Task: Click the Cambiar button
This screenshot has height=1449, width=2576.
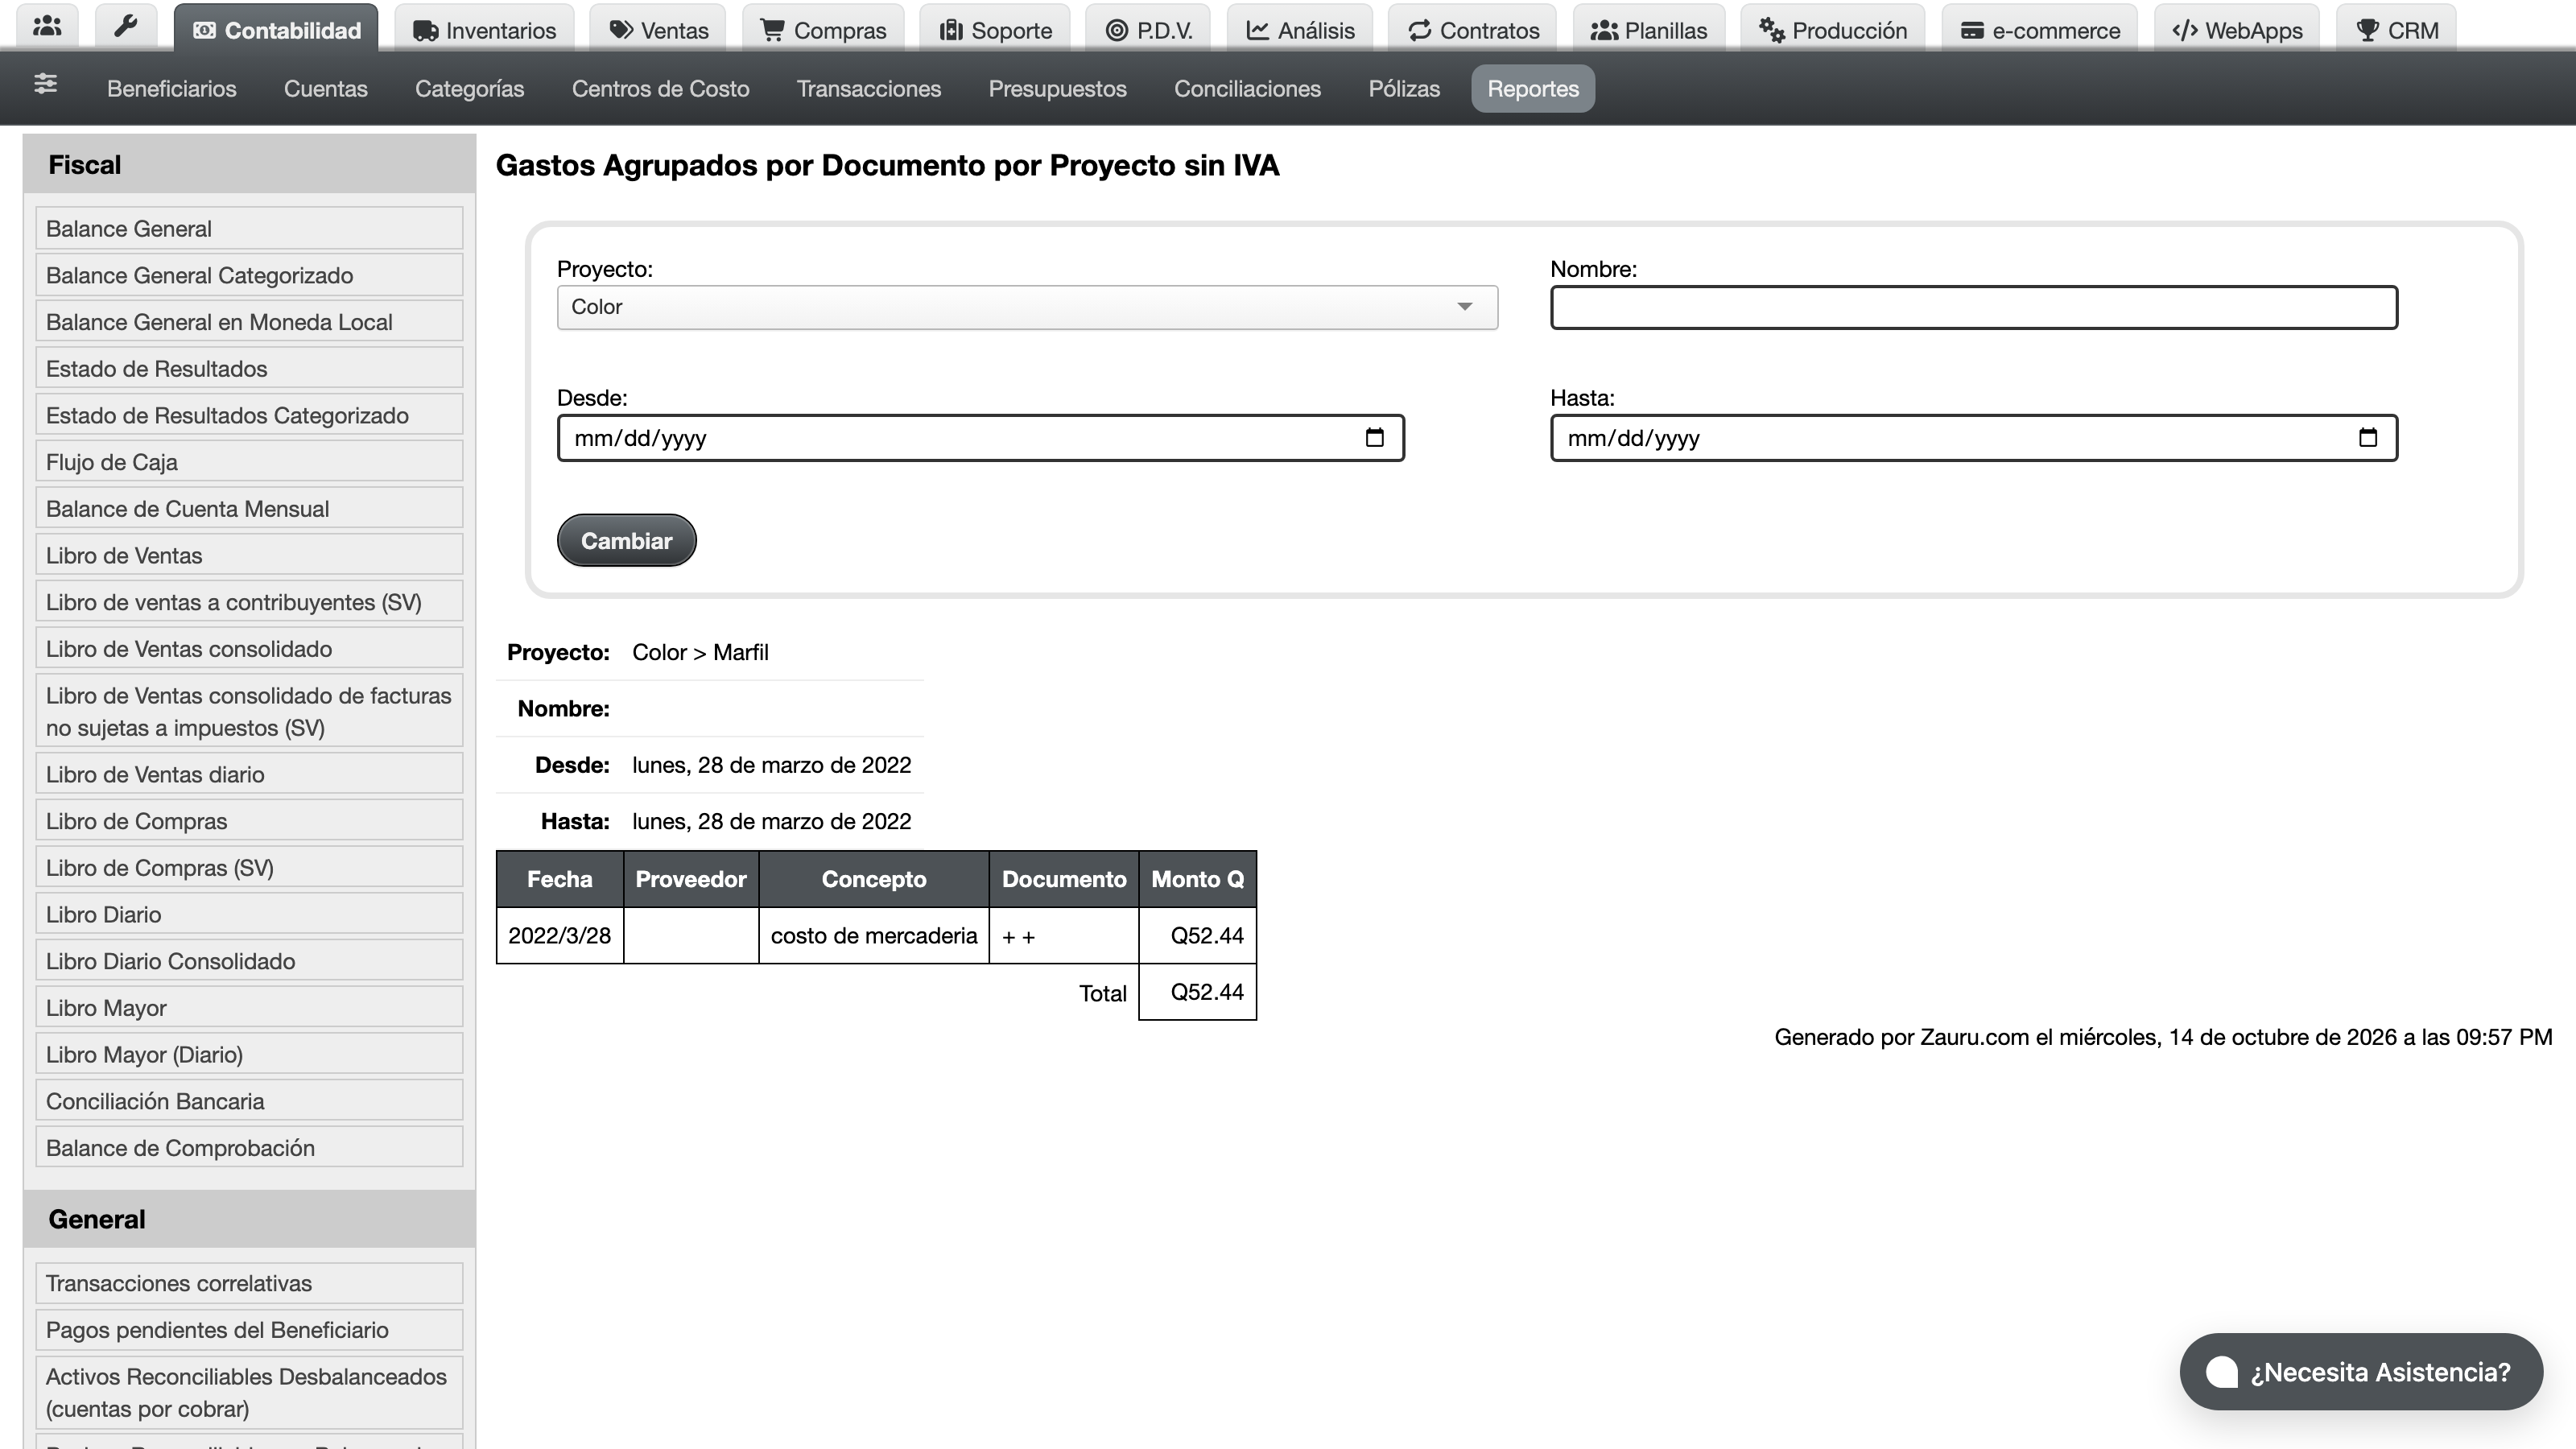Action: [626, 540]
